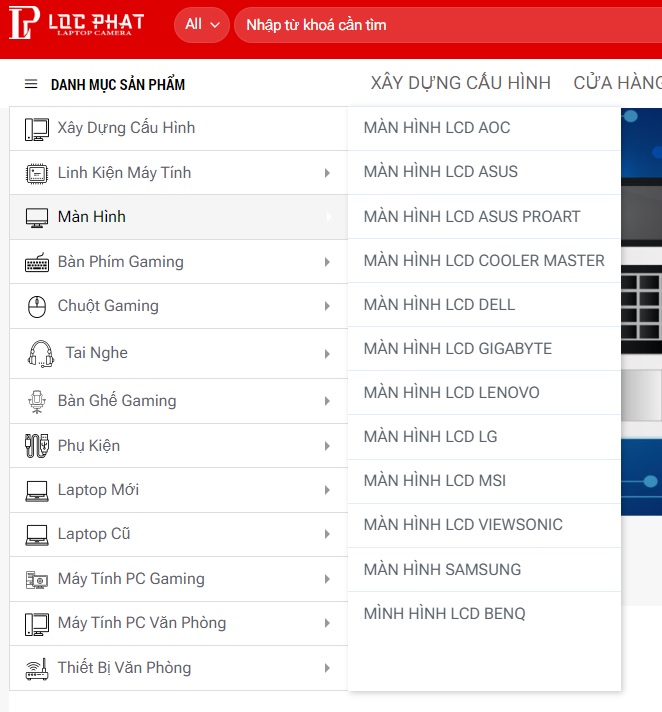
Task: Expand Laptop Cũ submenu arrow
Action: (x=327, y=534)
